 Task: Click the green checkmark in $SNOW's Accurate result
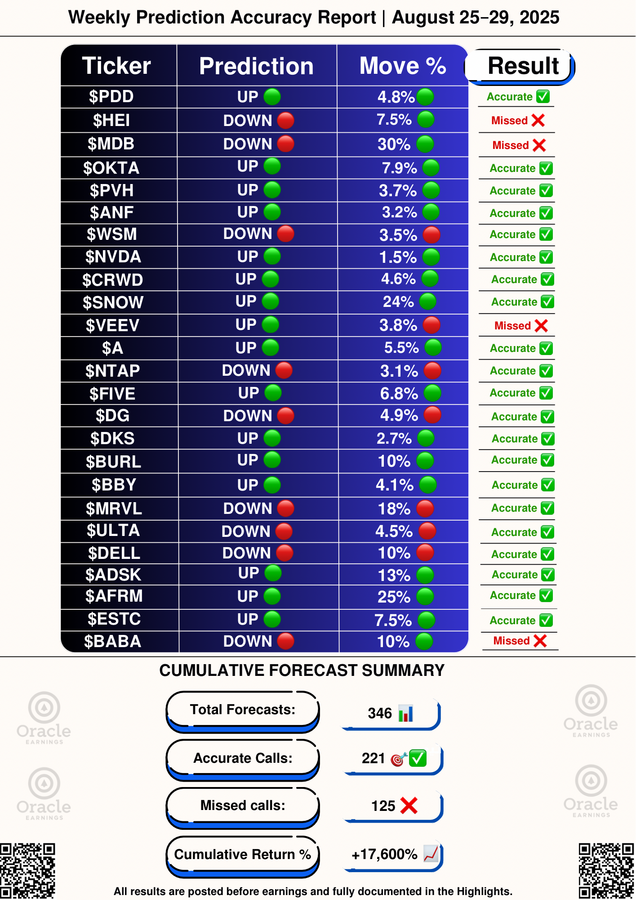click(x=545, y=301)
